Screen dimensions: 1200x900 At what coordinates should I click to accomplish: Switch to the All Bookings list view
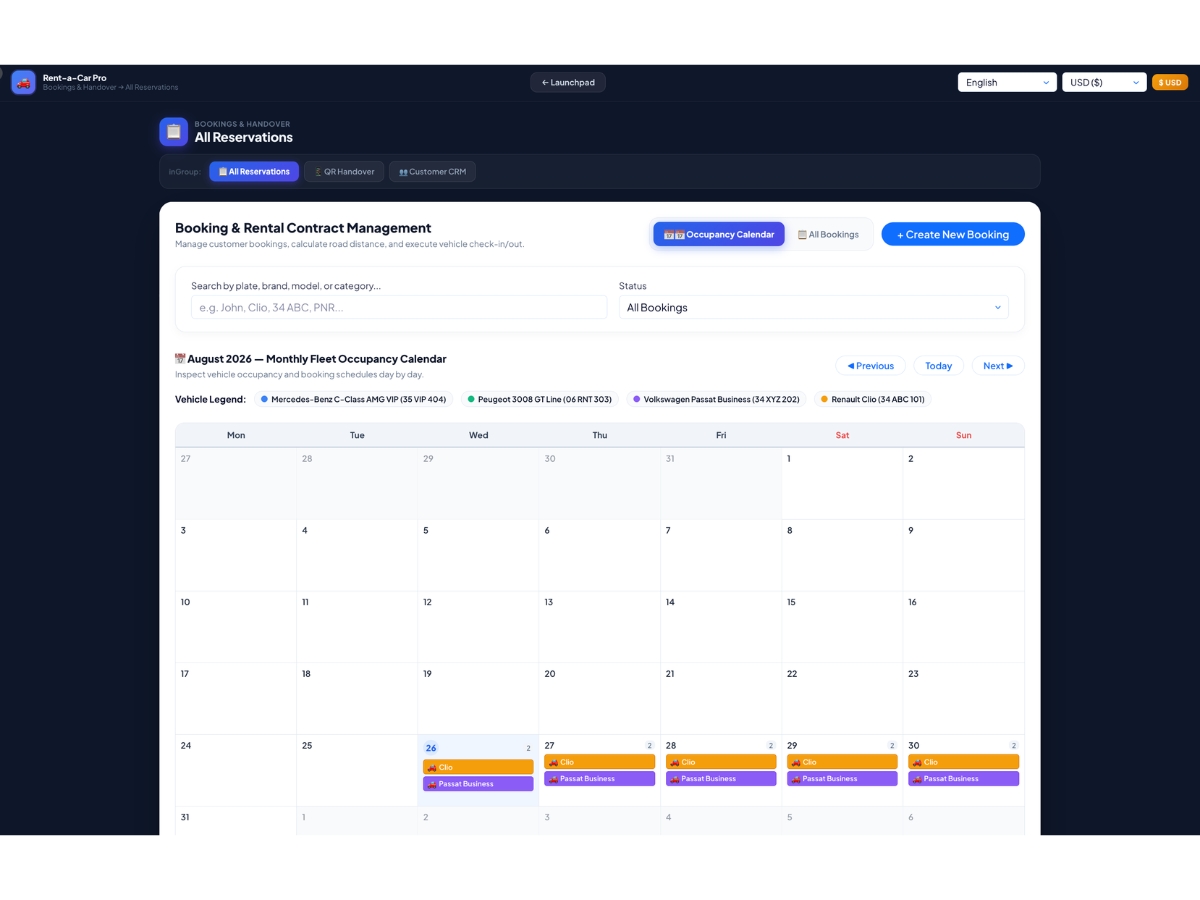pyautogui.click(x=828, y=234)
